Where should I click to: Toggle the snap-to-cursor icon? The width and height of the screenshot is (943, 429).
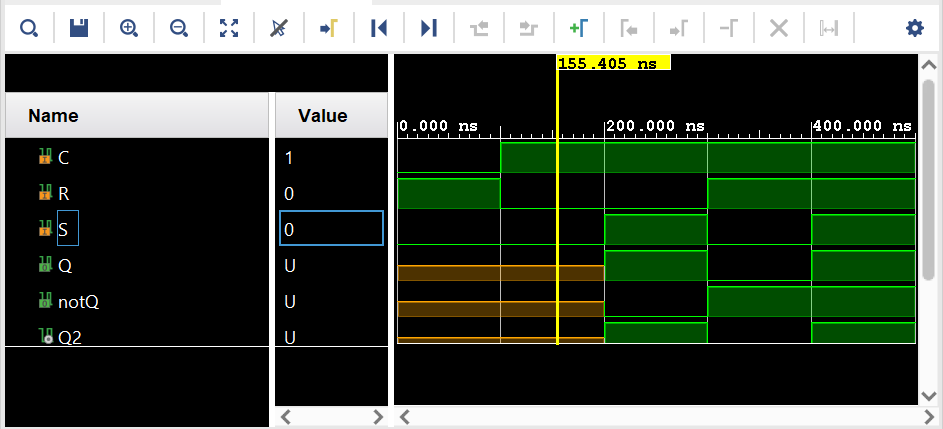click(278, 28)
